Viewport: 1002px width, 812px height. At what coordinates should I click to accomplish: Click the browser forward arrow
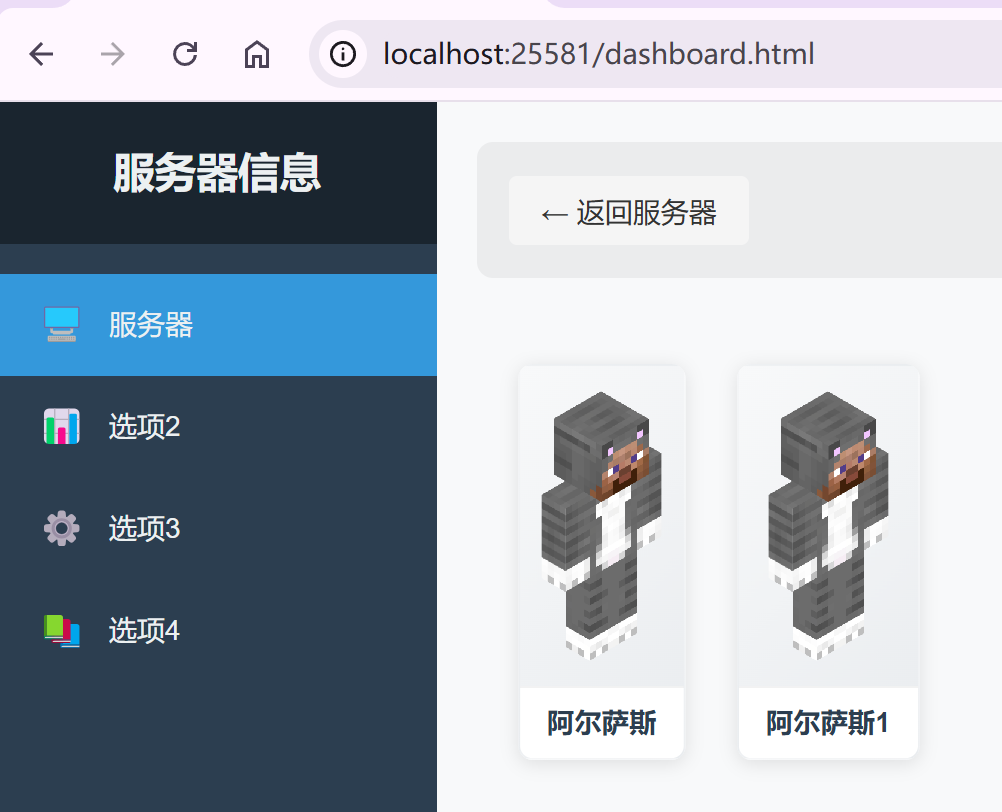click(x=112, y=54)
